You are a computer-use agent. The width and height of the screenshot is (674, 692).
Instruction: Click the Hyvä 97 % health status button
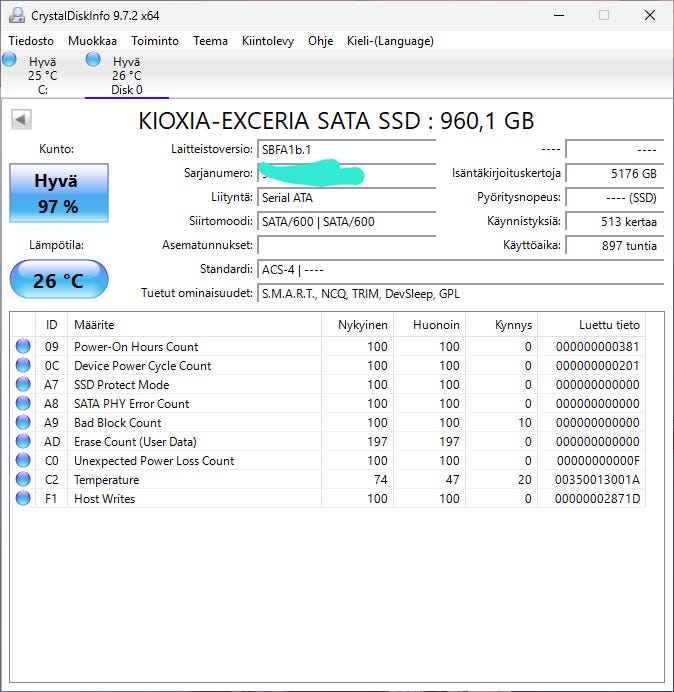59,193
